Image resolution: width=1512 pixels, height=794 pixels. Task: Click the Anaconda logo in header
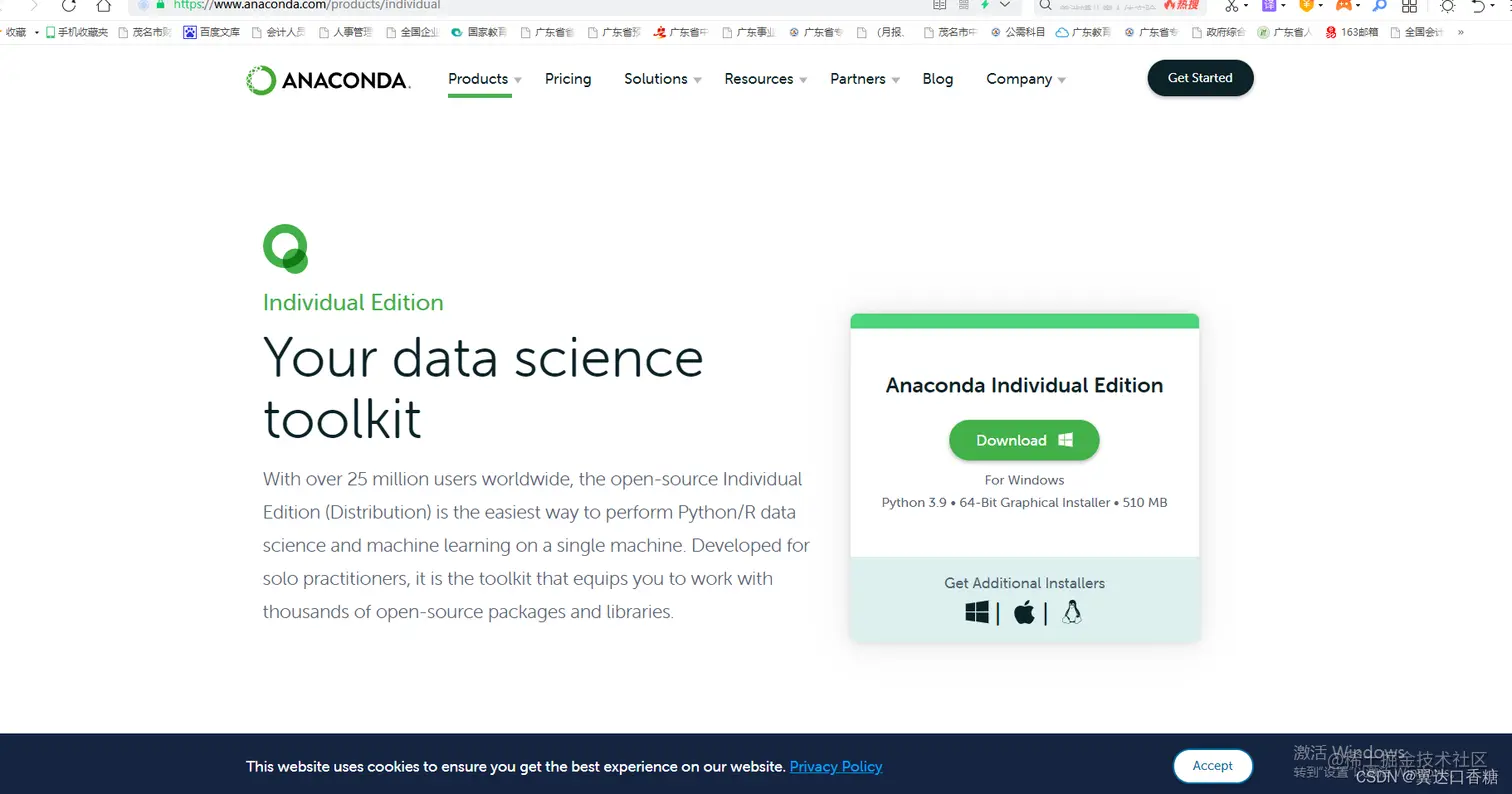tap(328, 80)
